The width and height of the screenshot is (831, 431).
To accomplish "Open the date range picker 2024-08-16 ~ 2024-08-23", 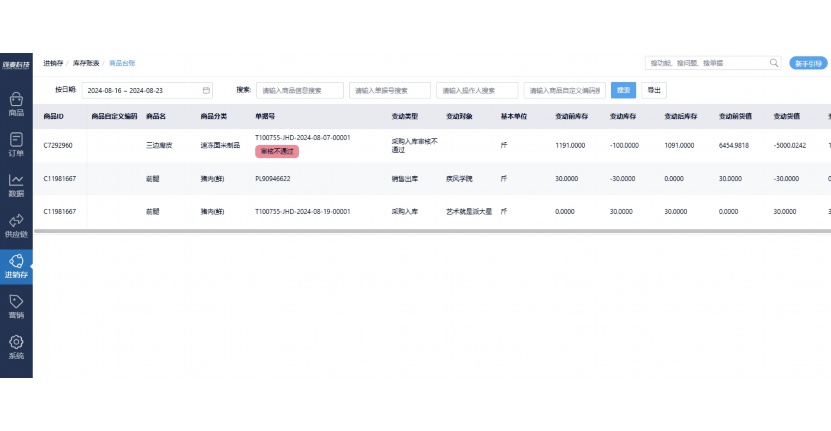I will (147, 90).
